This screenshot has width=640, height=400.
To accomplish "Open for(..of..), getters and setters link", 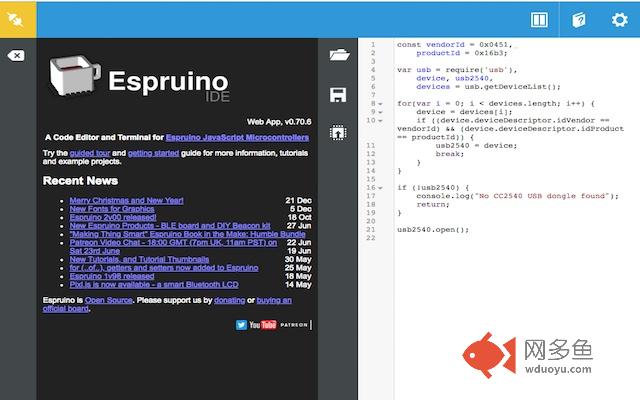I will click(164, 268).
